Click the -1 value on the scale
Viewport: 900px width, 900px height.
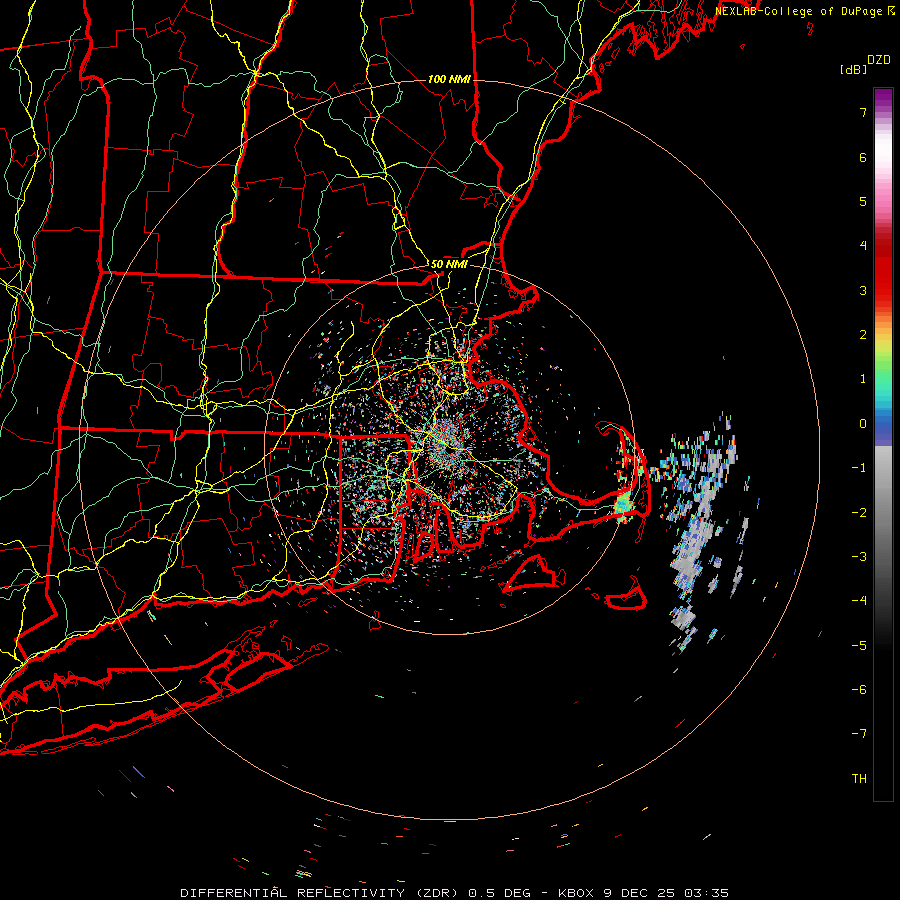859,468
